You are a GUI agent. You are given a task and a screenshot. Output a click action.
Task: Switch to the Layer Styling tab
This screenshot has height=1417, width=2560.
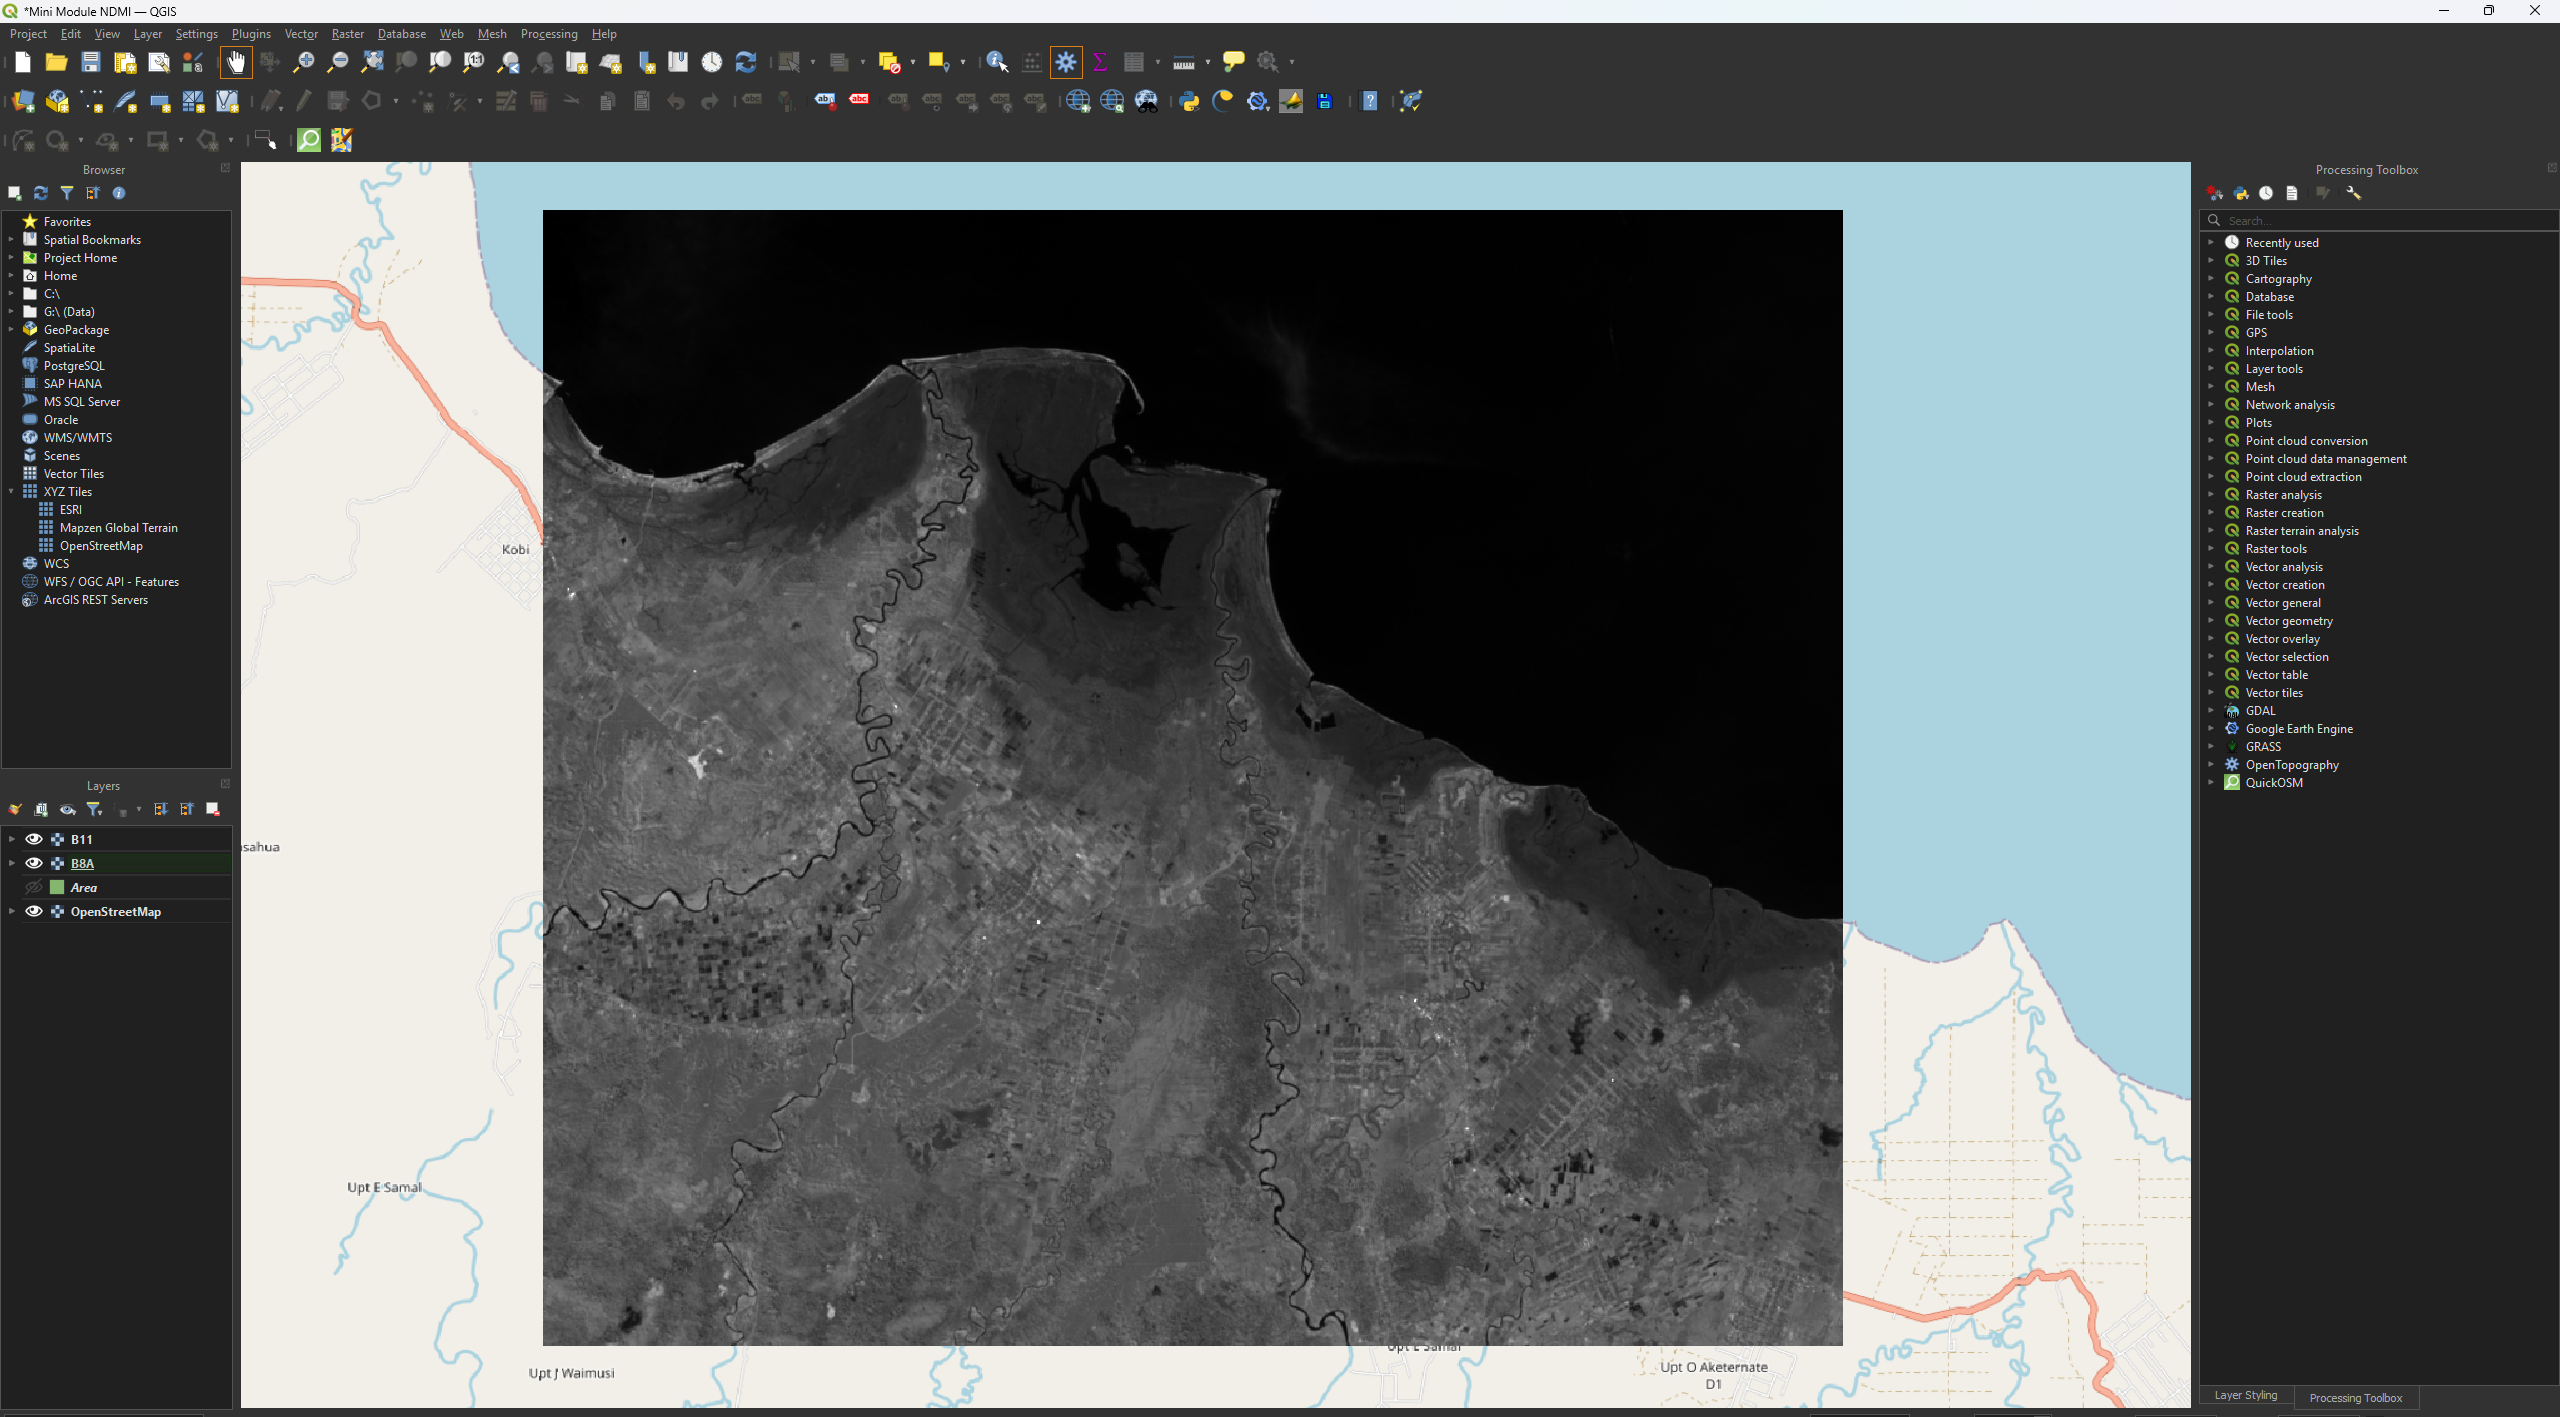click(2245, 1396)
